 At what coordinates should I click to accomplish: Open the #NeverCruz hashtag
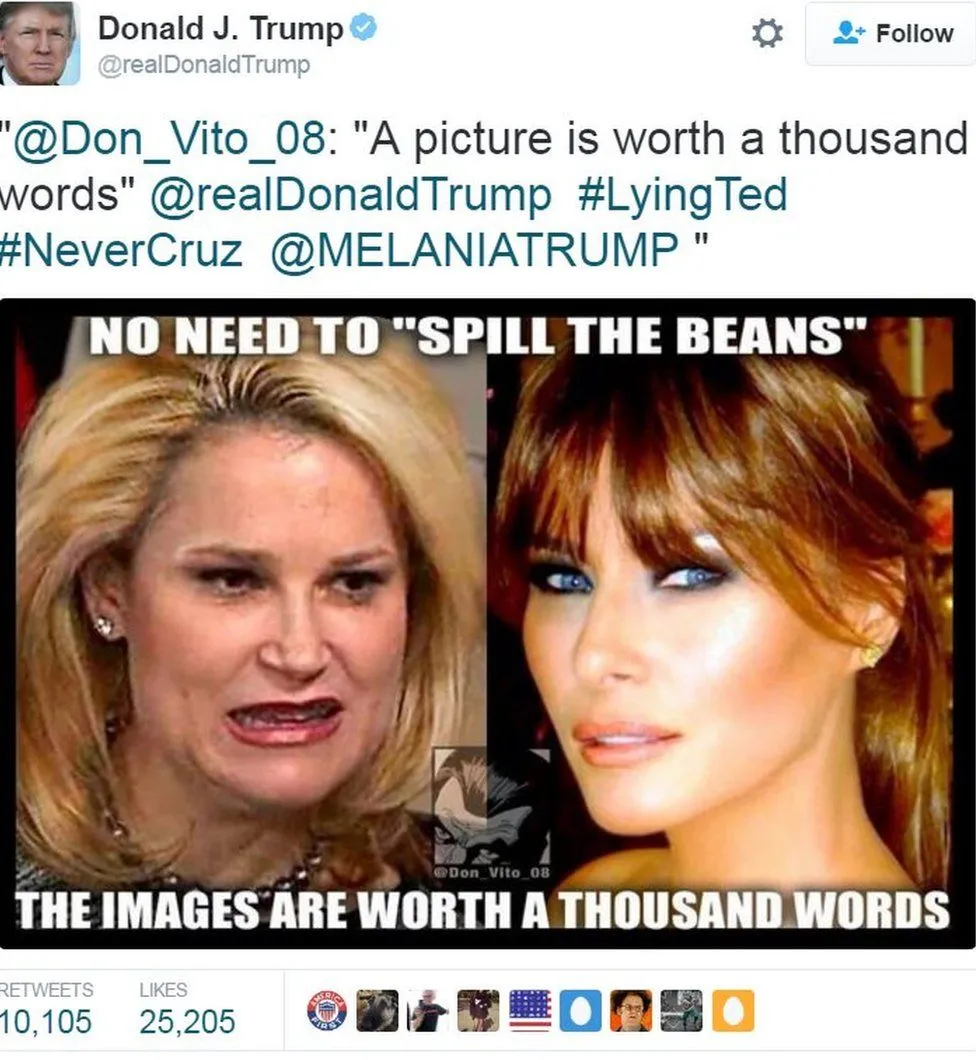[x=121, y=249]
